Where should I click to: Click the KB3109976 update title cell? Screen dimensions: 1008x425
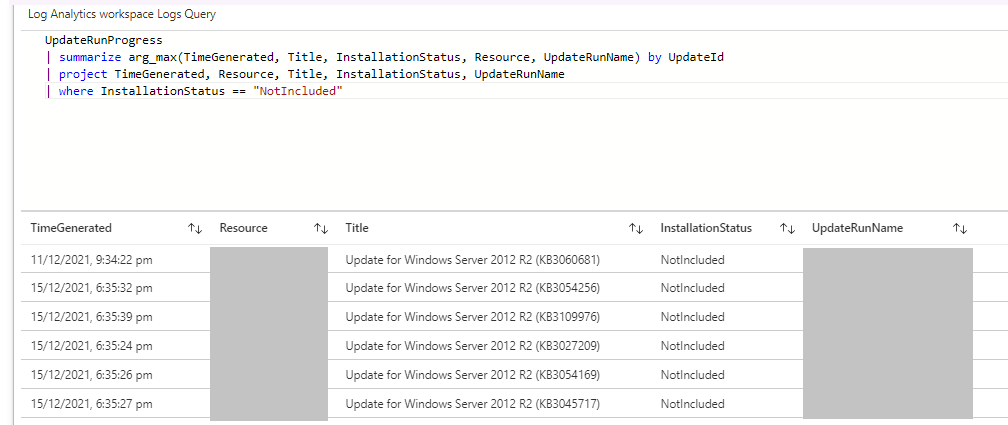[x=472, y=317]
